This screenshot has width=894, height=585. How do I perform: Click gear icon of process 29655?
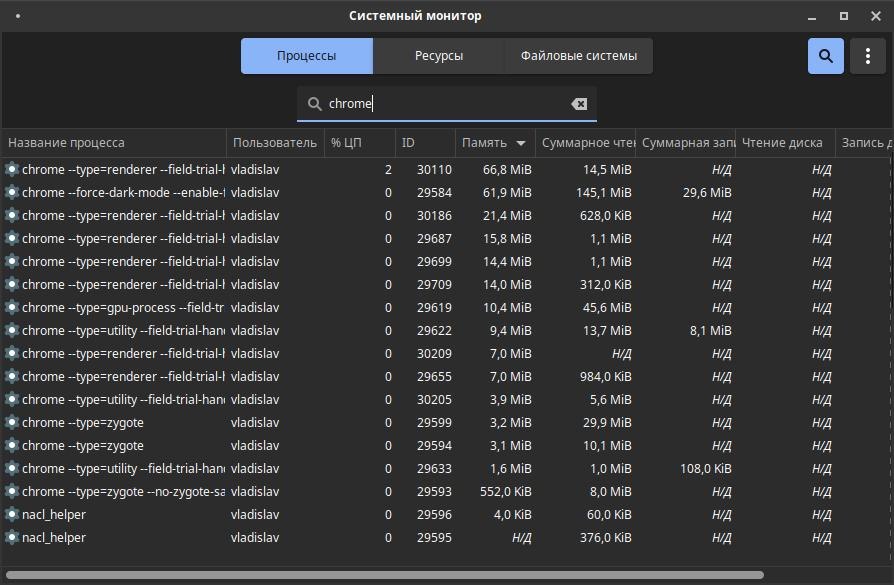[11, 376]
